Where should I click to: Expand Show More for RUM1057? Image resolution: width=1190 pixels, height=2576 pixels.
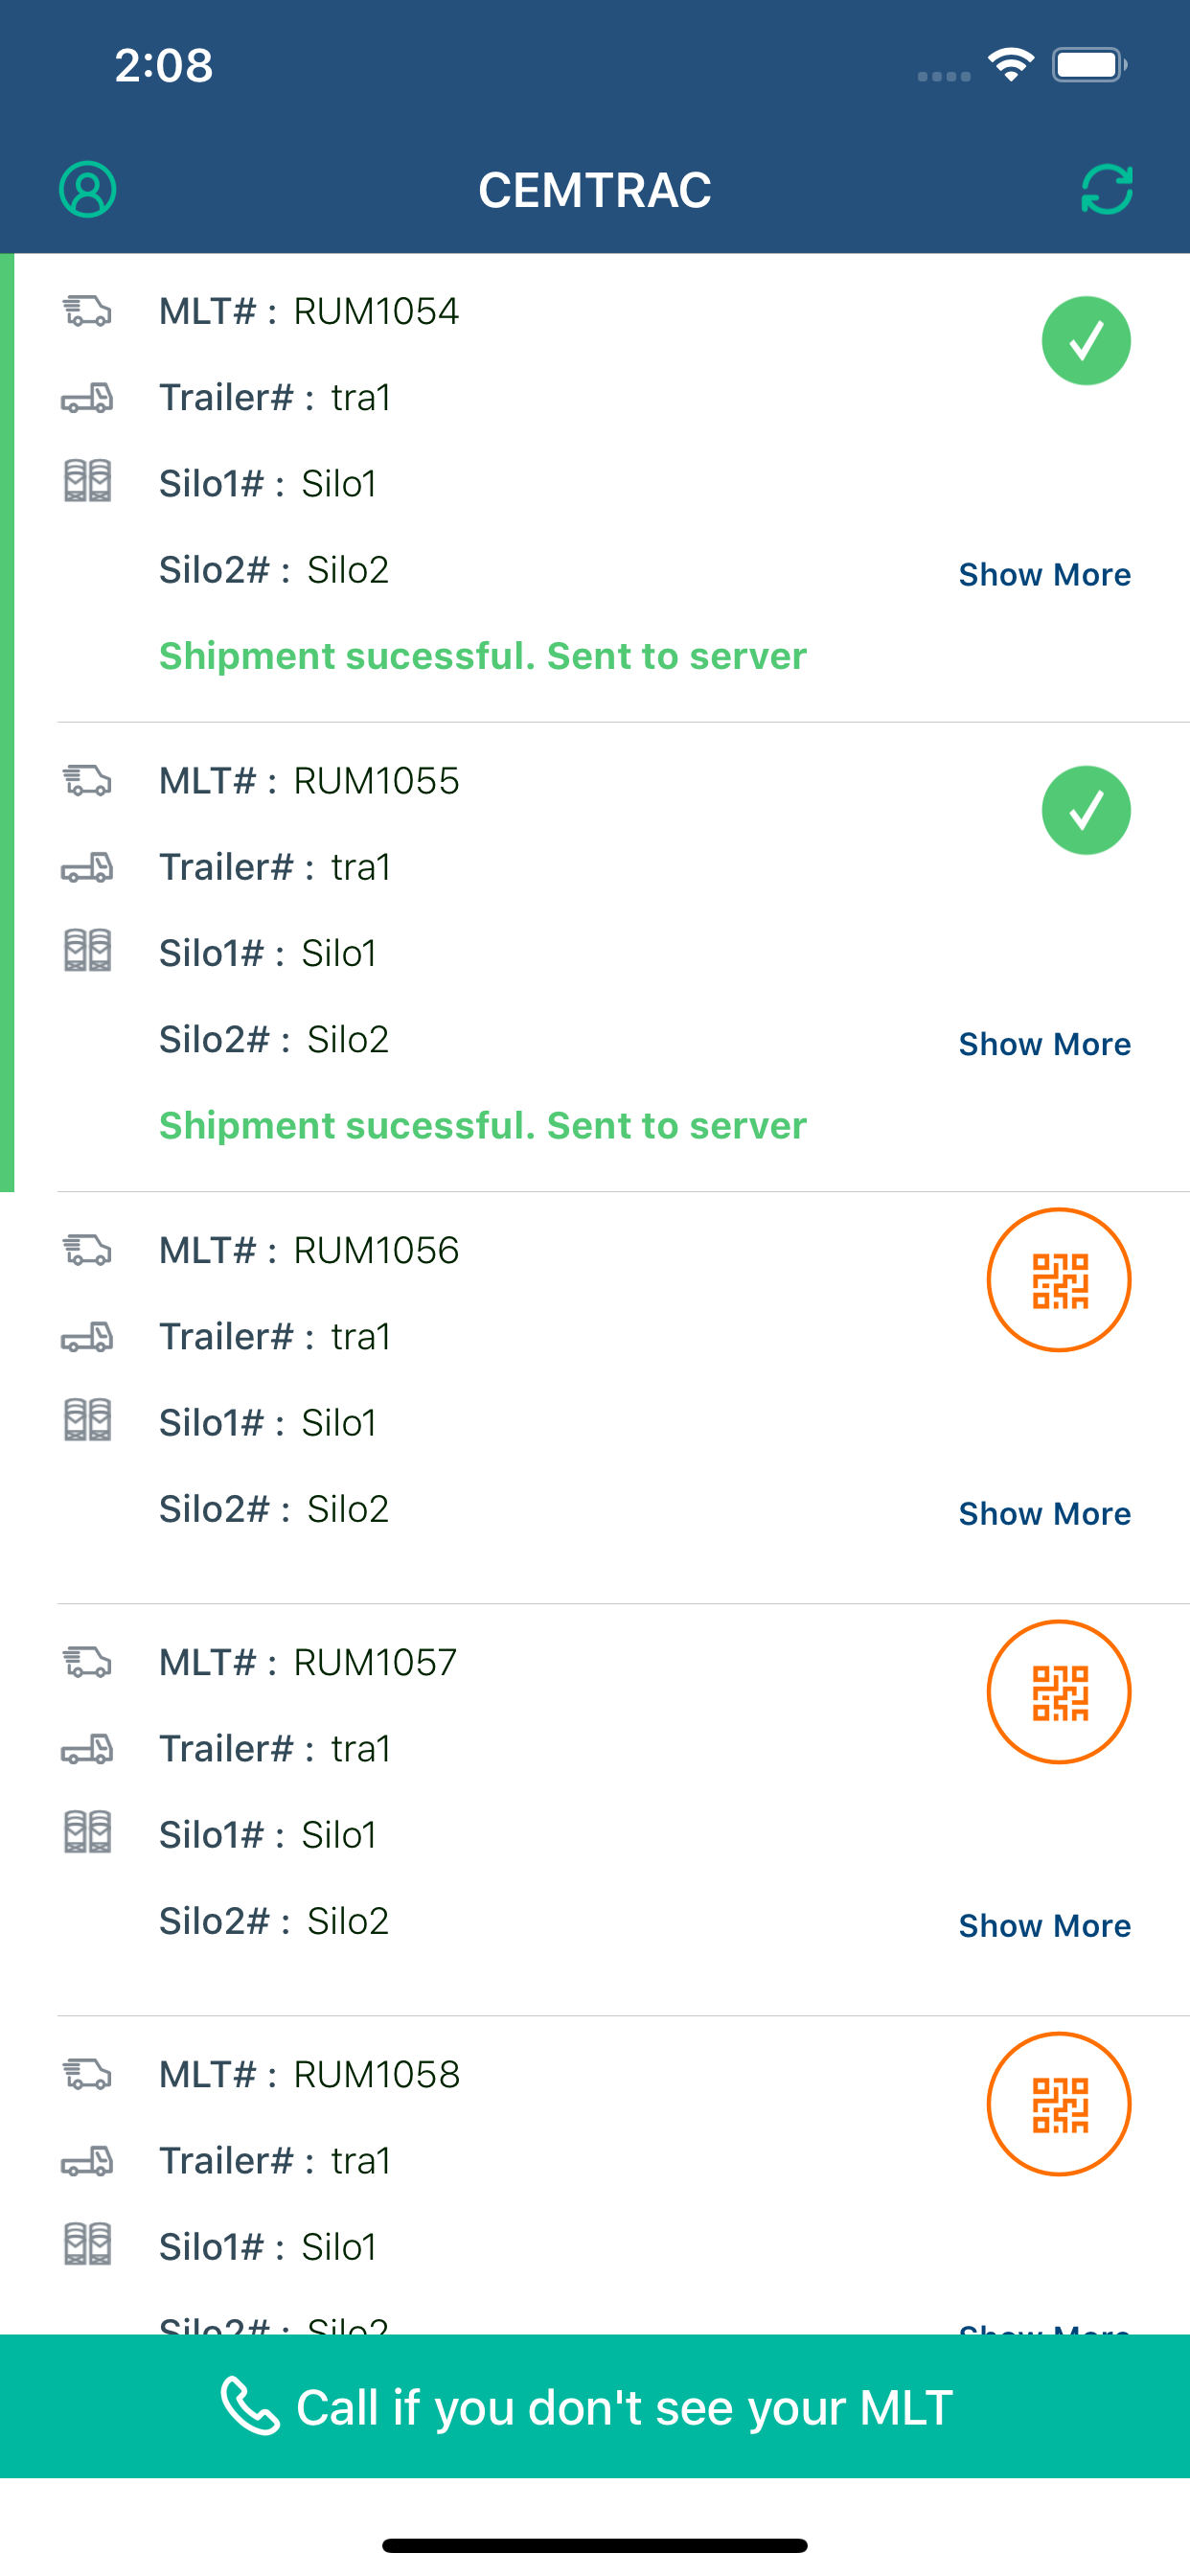click(1044, 1926)
